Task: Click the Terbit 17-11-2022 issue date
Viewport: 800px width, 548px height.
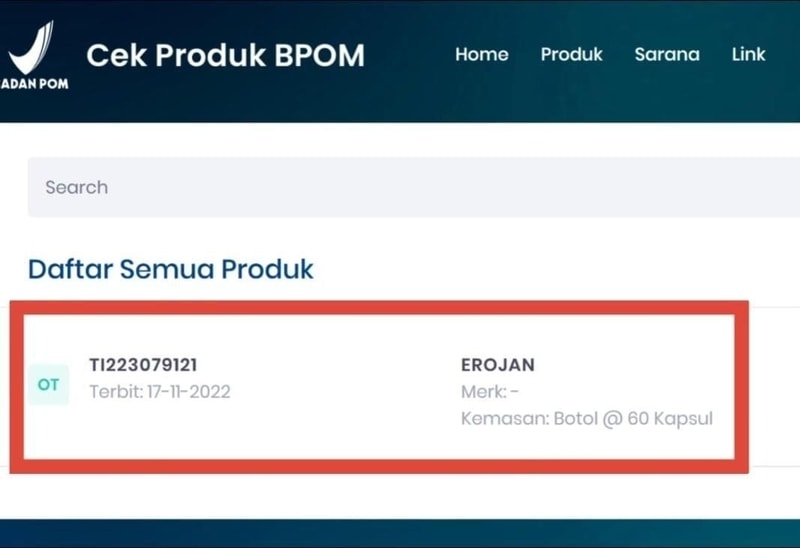Action: (x=160, y=392)
